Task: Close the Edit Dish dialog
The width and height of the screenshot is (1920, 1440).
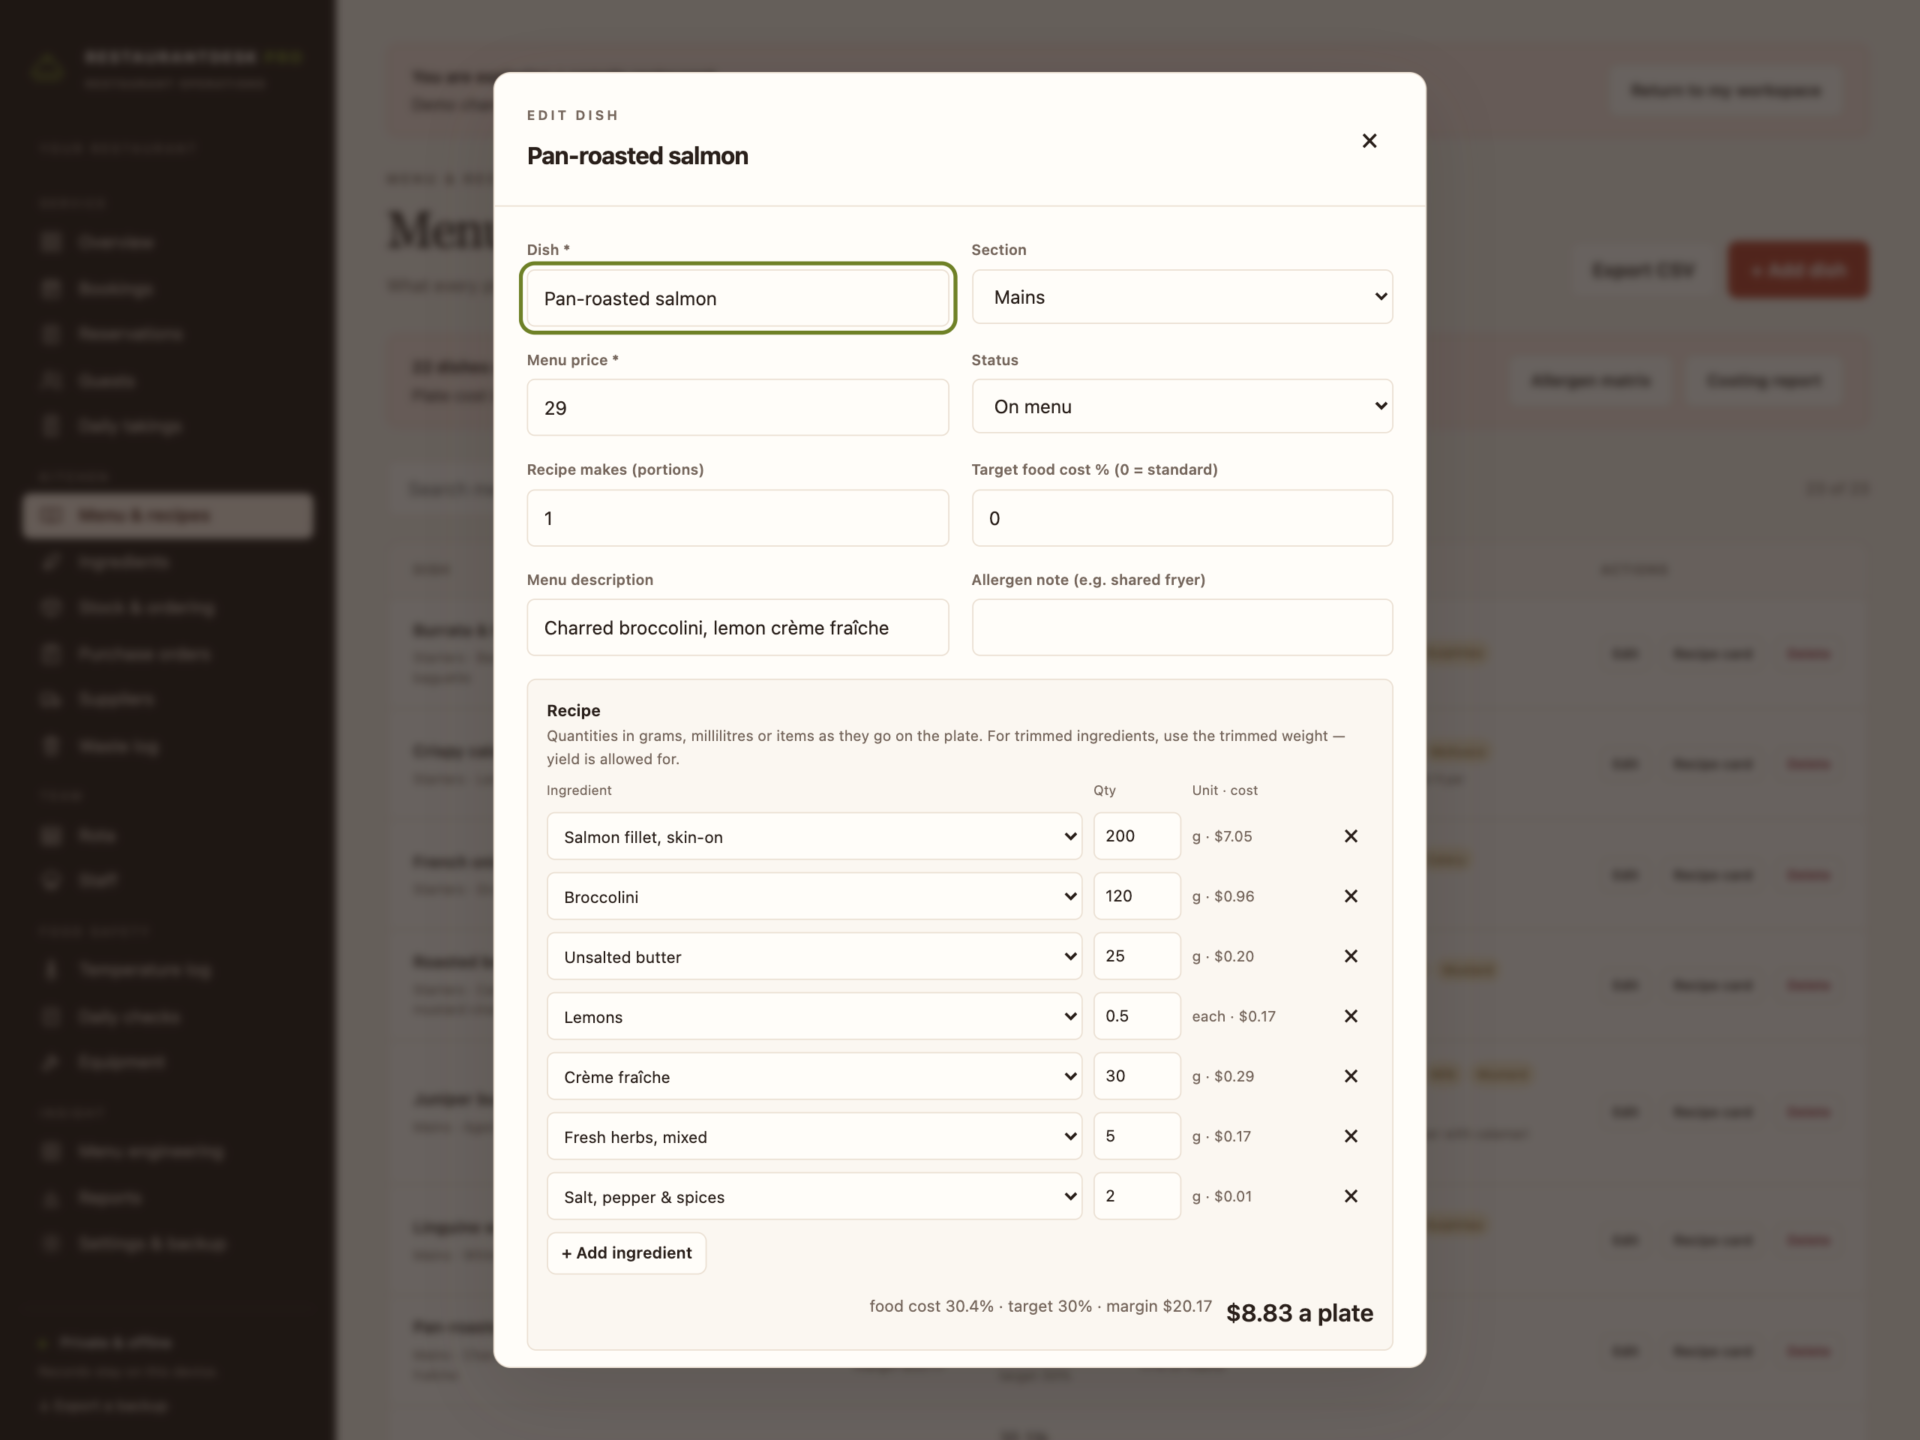Action: point(1369,141)
